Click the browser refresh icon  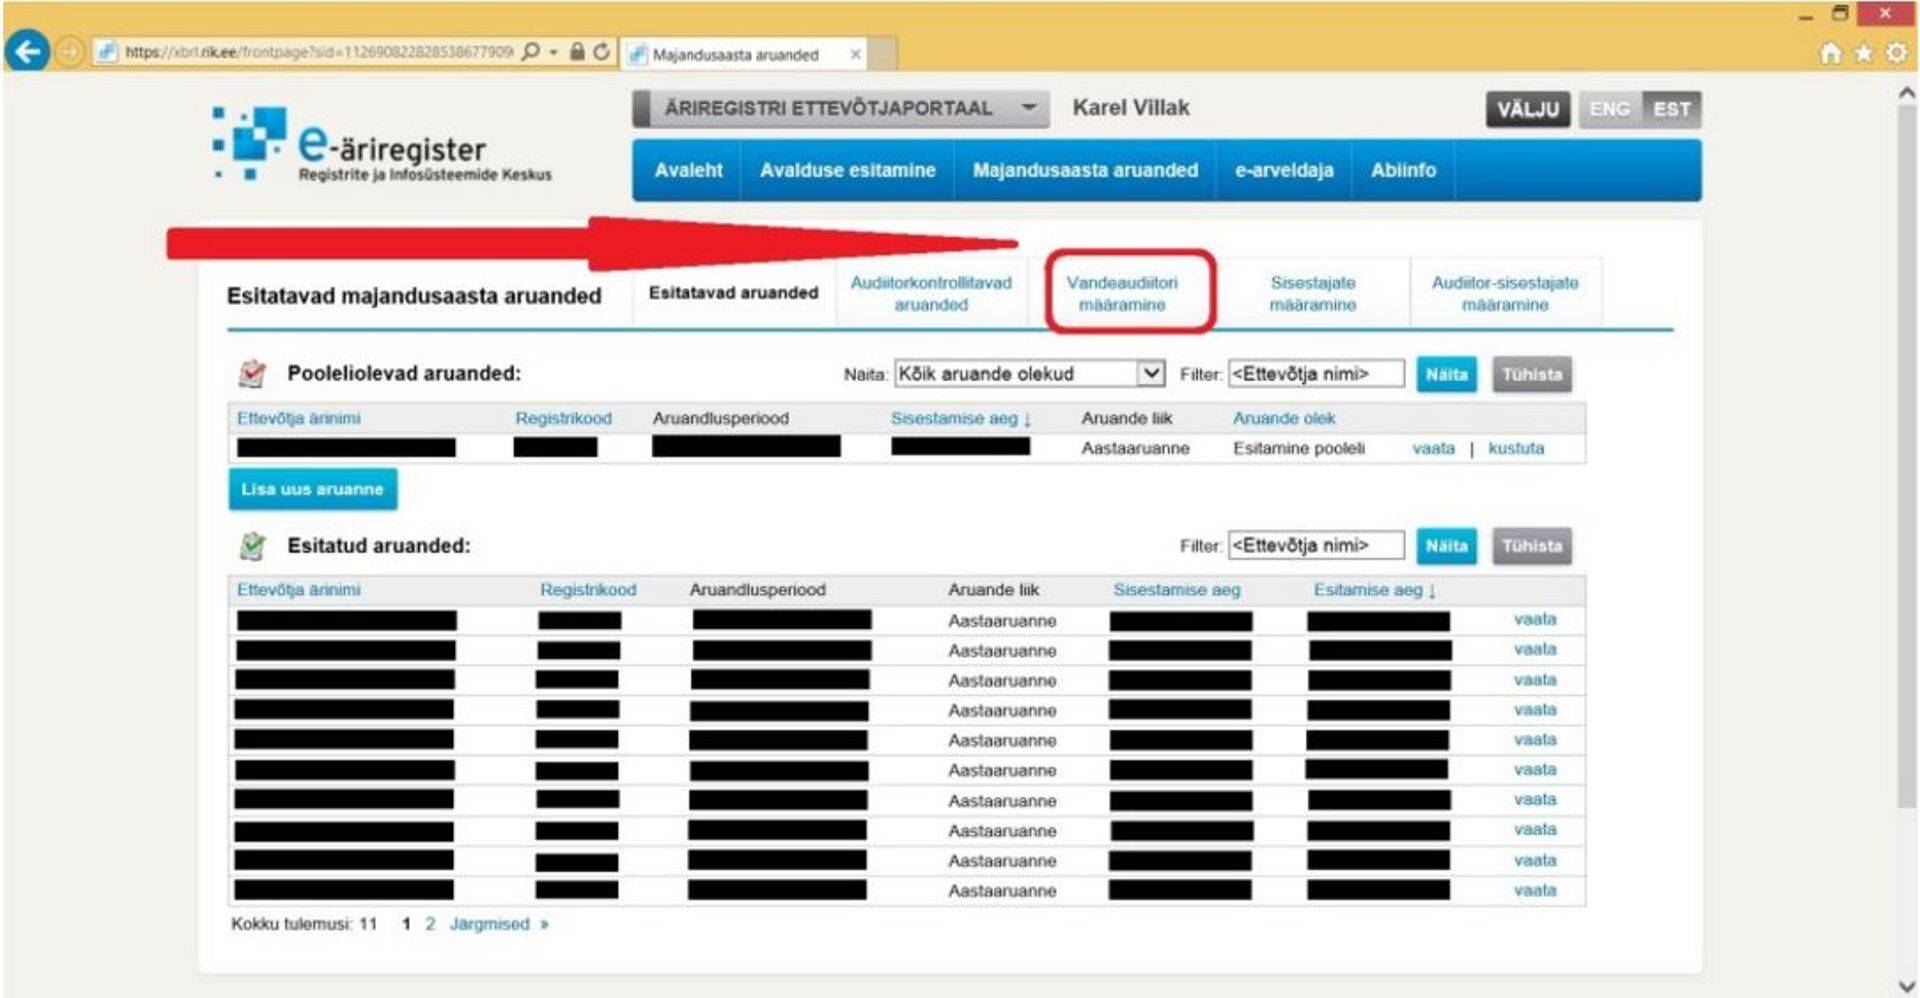(x=601, y=52)
